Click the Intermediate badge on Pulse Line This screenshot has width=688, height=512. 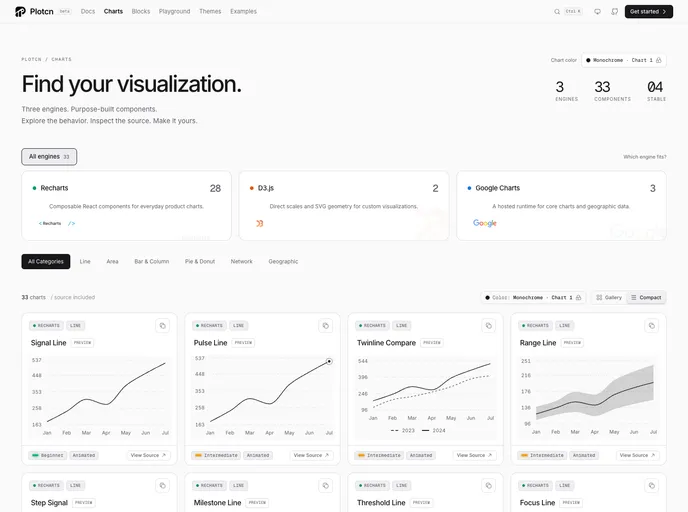(x=216, y=455)
